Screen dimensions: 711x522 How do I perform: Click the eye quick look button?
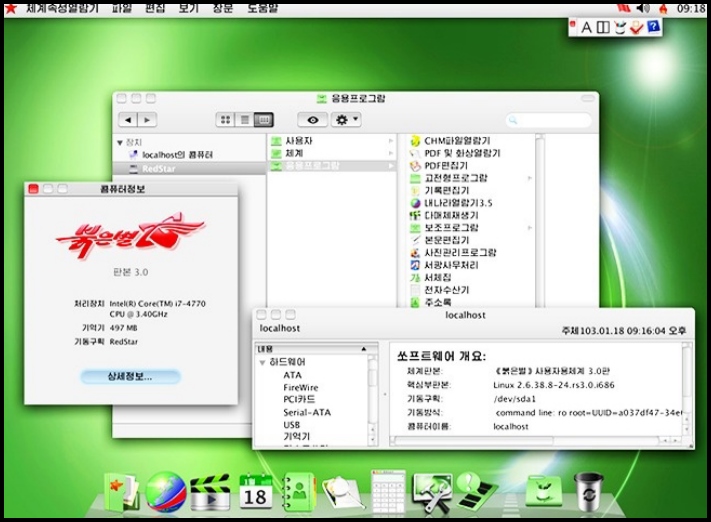pyautogui.click(x=312, y=120)
